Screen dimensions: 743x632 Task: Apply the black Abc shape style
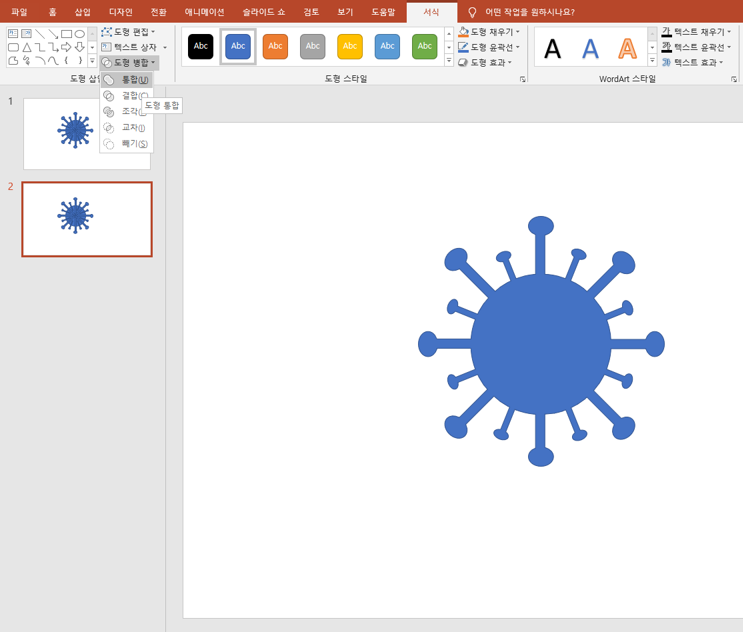pos(200,46)
